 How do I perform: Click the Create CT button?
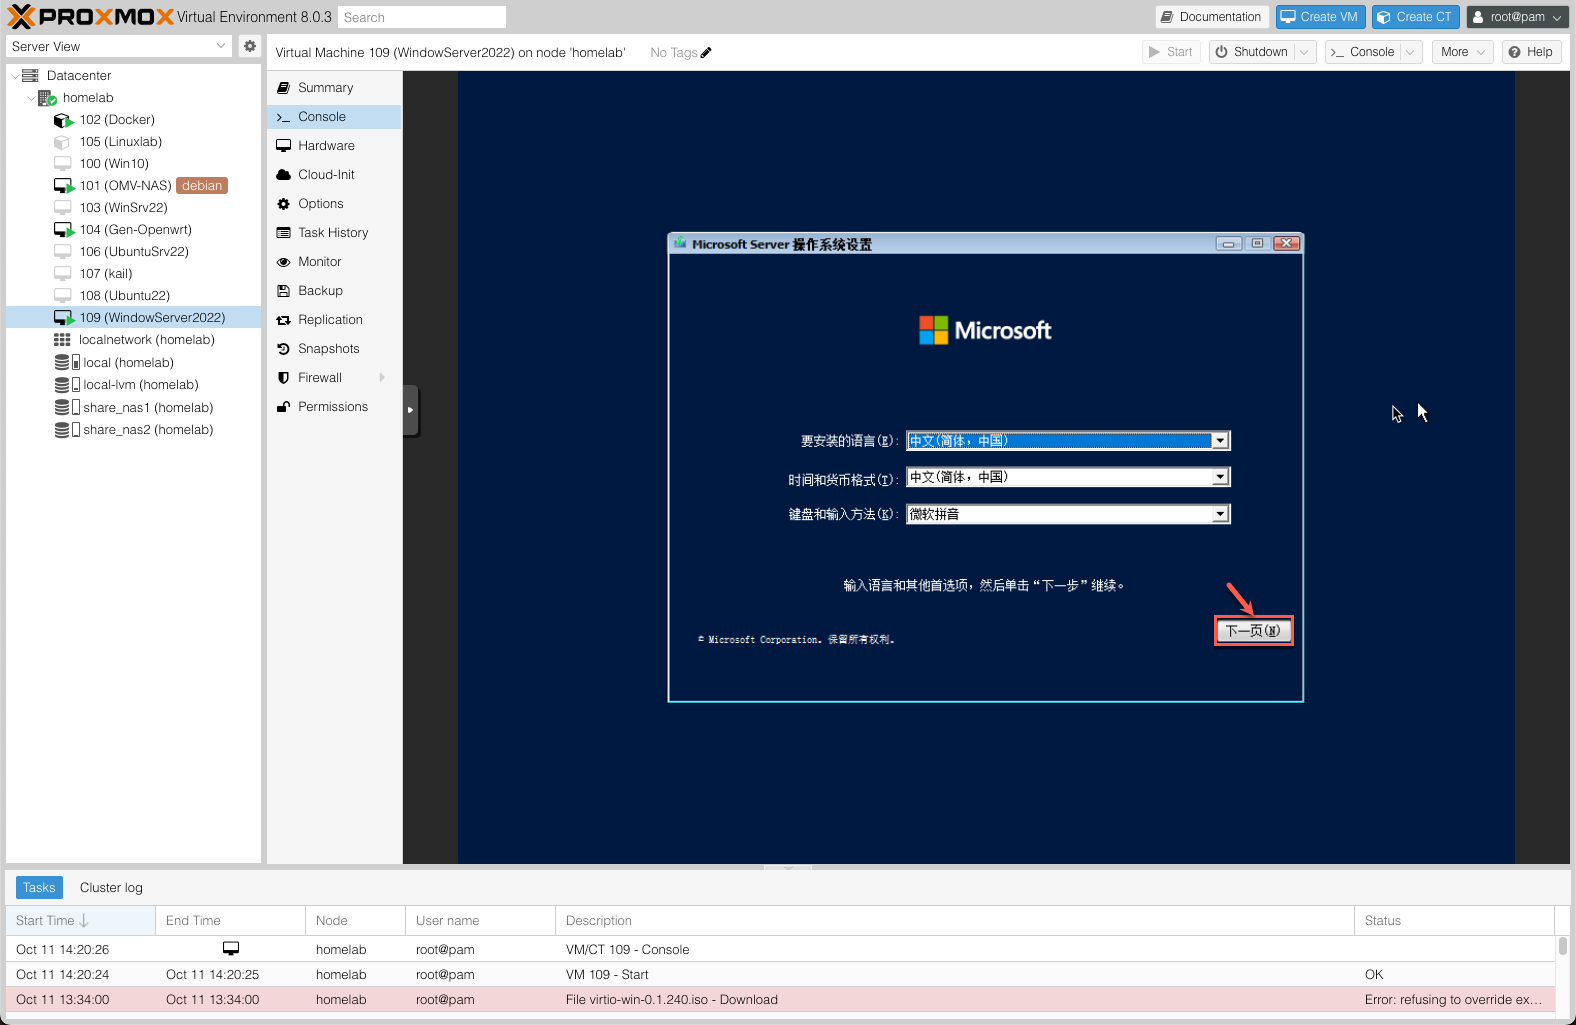point(1415,17)
